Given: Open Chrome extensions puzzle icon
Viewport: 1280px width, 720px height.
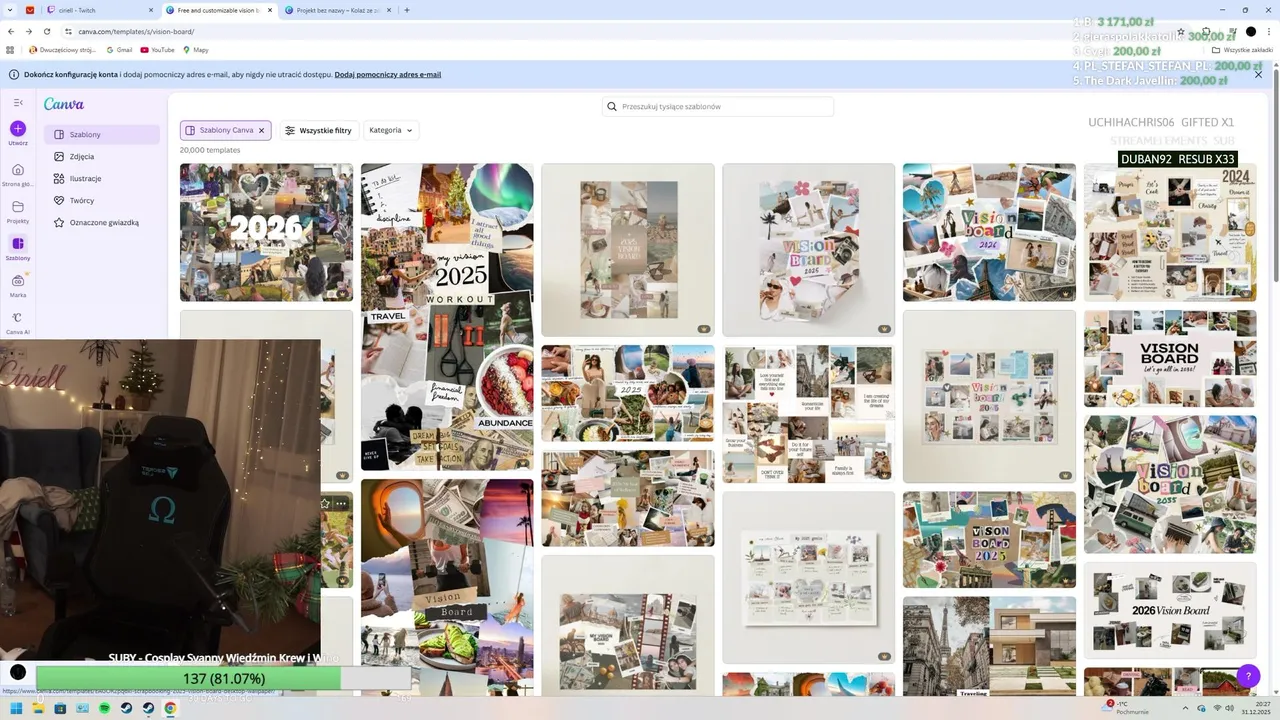Looking at the screenshot, I should point(1206,31).
